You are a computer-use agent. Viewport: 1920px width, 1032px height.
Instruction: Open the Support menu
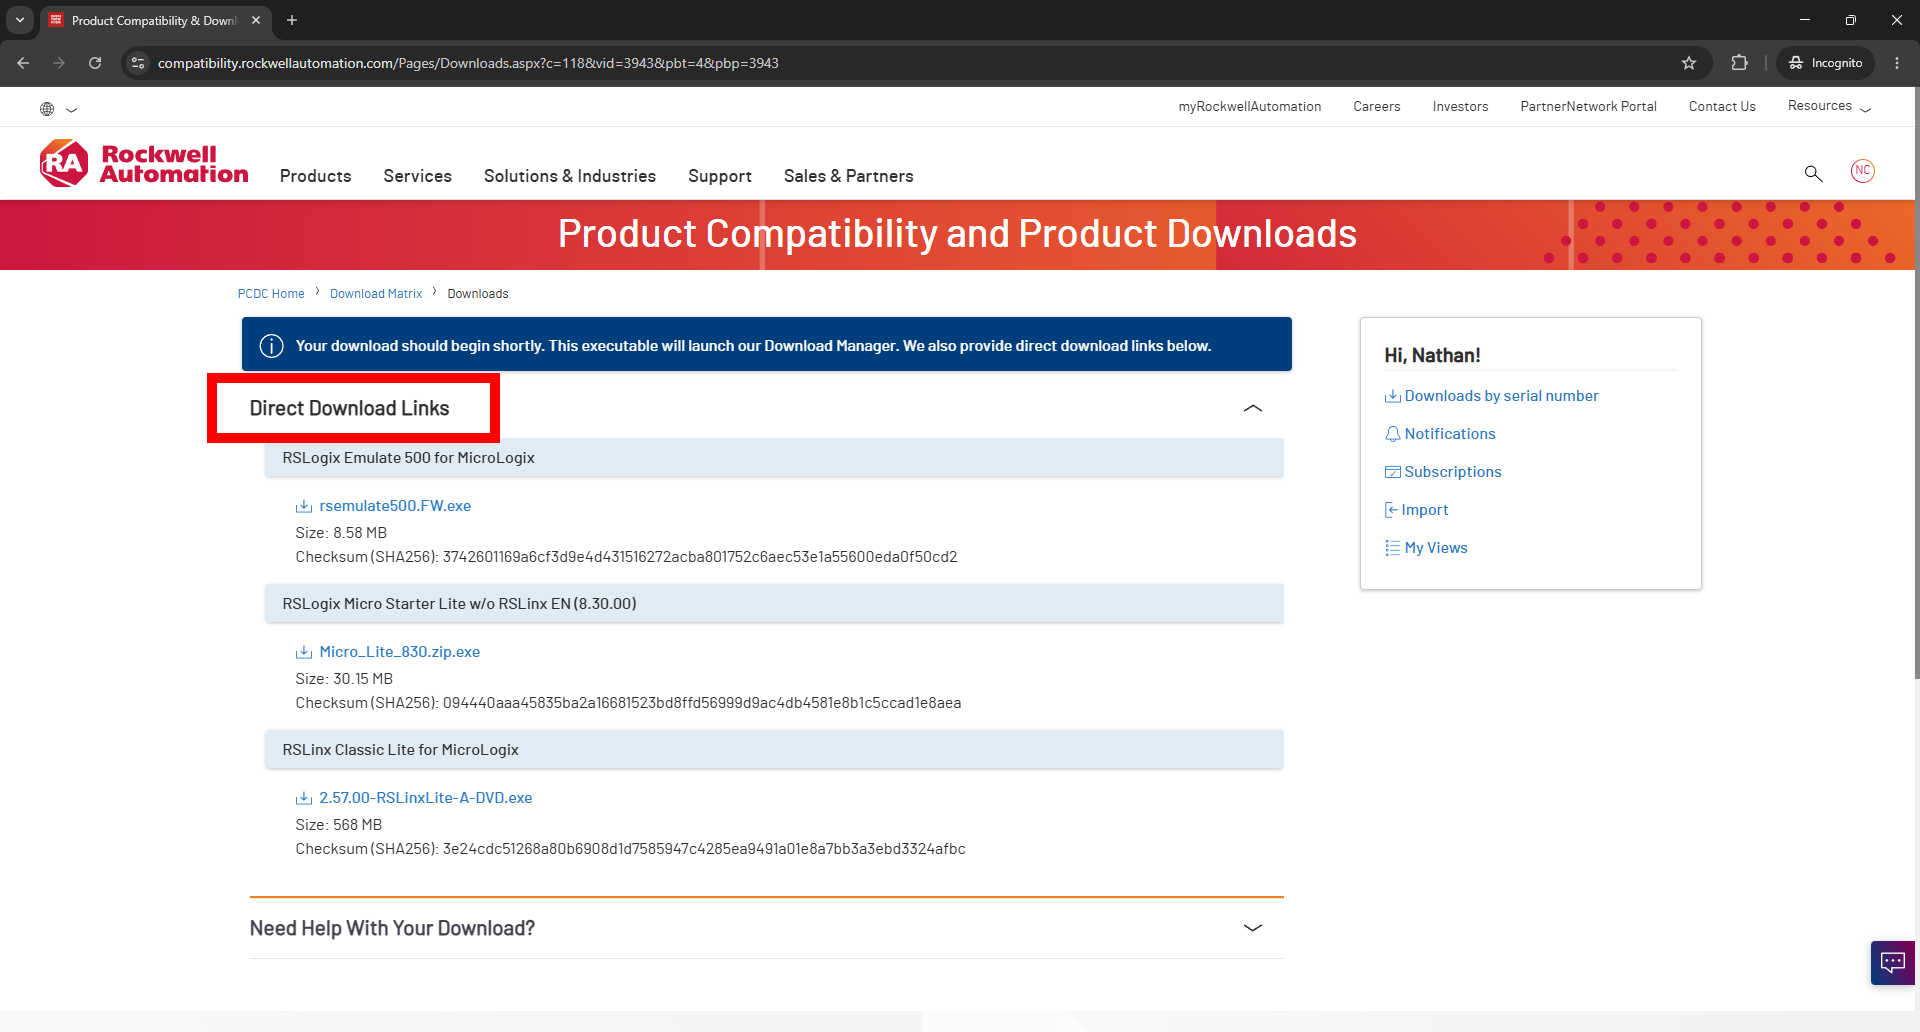pyautogui.click(x=720, y=176)
